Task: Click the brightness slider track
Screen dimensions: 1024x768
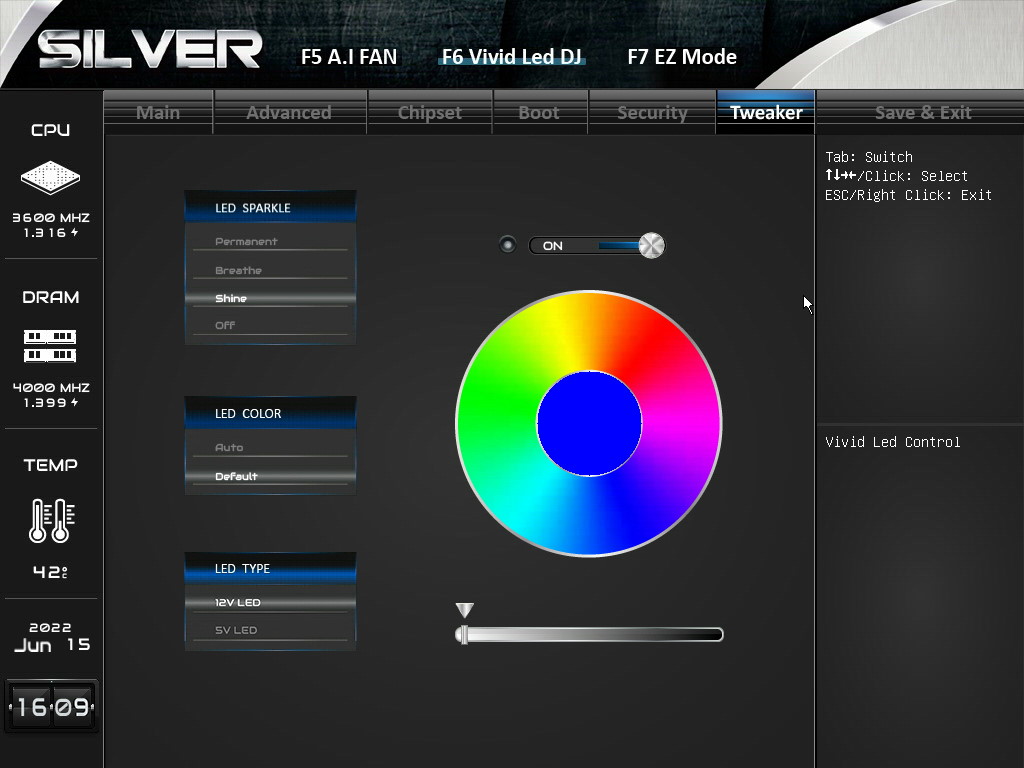Action: (590, 634)
